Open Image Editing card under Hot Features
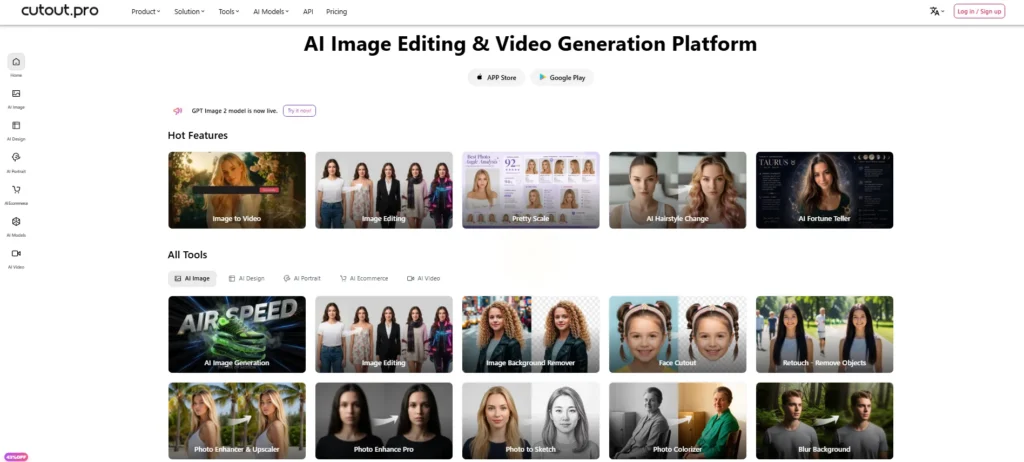 (x=384, y=190)
